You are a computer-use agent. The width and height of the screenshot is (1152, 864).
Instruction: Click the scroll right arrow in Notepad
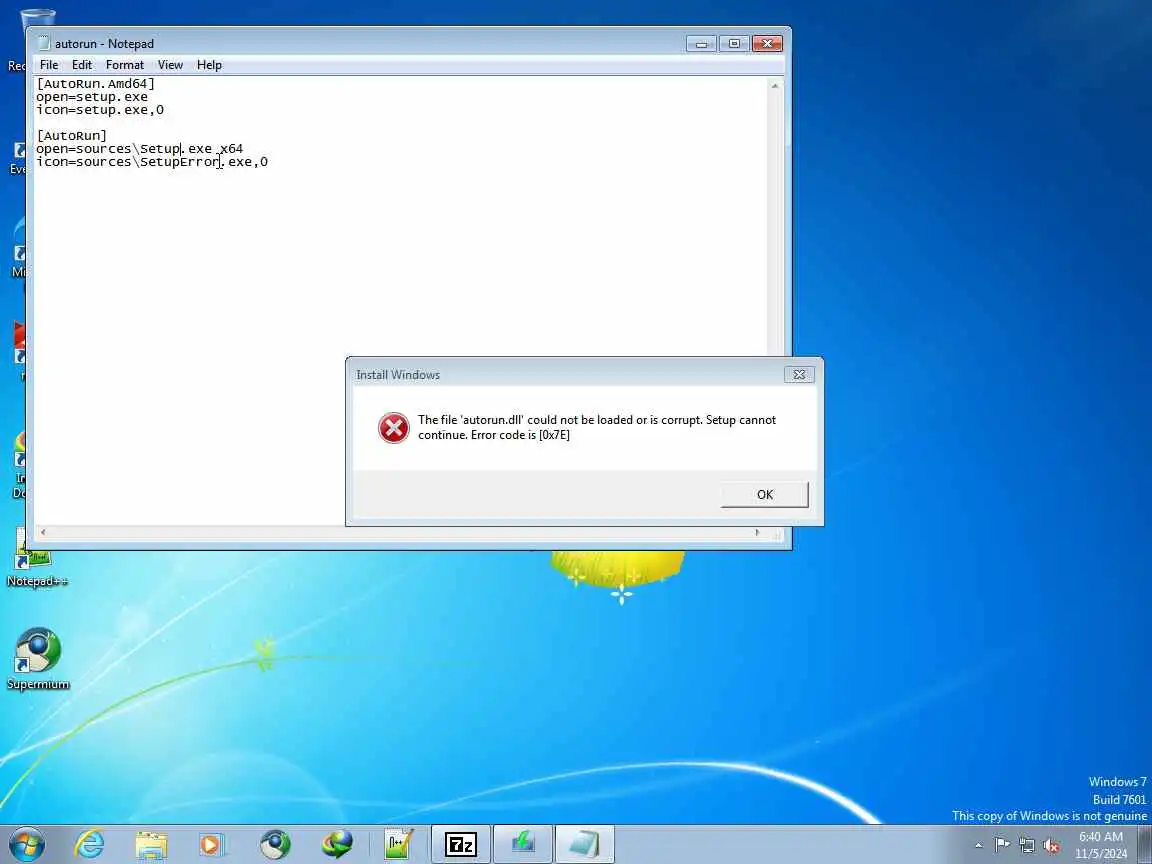pos(757,532)
